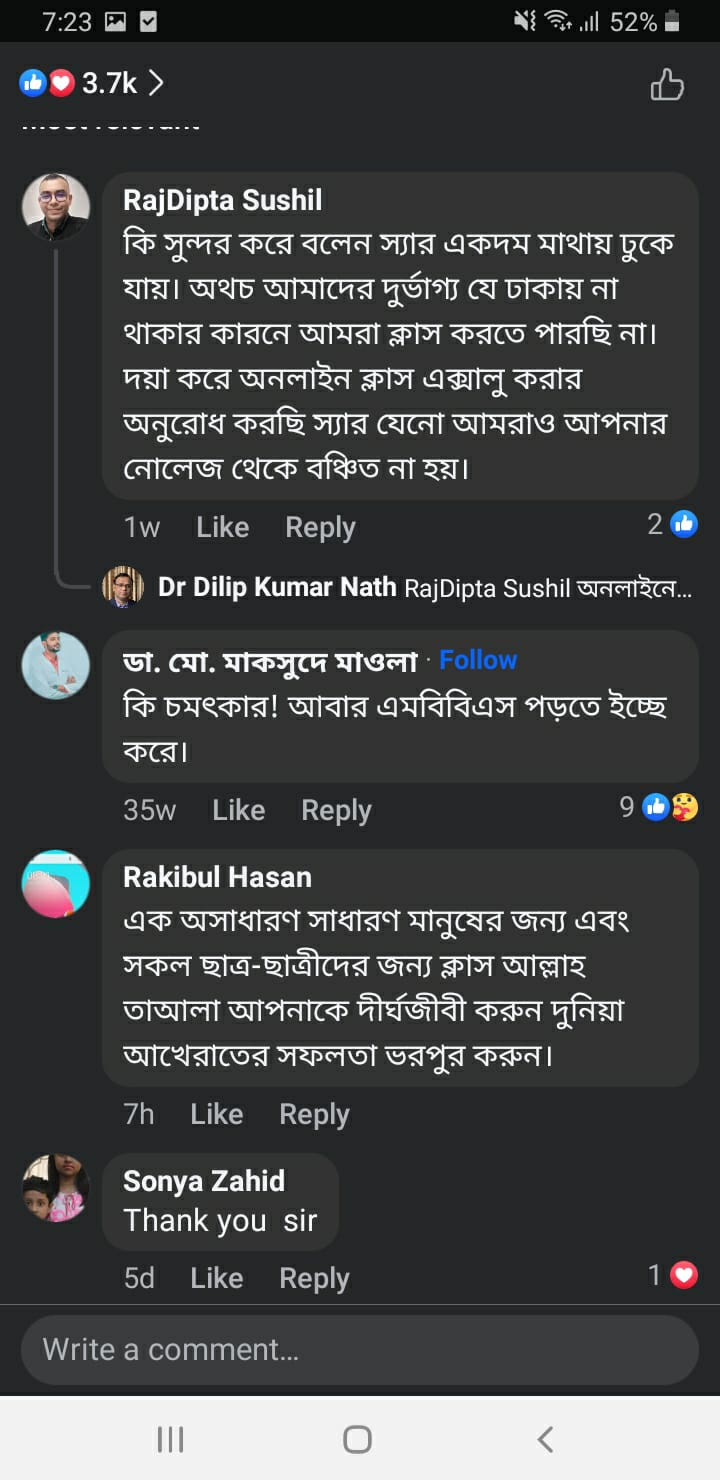Reply to the 35w-old comment

point(336,810)
